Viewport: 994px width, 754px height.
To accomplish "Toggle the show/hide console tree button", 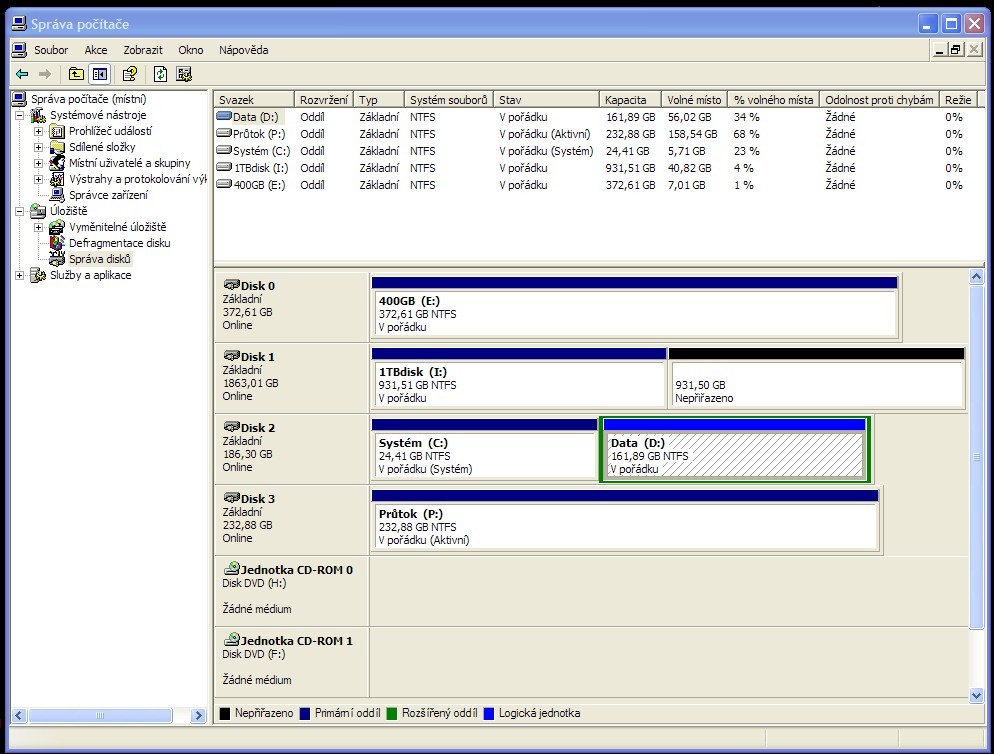I will coord(99,74).
